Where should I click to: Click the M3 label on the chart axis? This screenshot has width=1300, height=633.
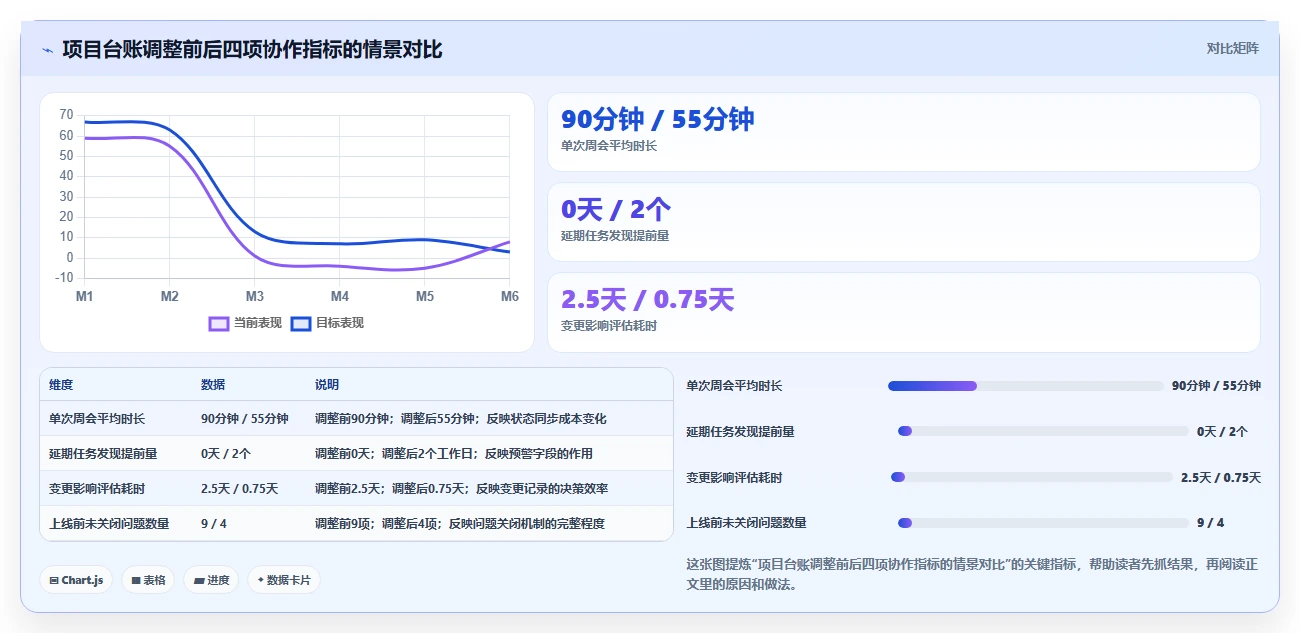coord(255,297)
